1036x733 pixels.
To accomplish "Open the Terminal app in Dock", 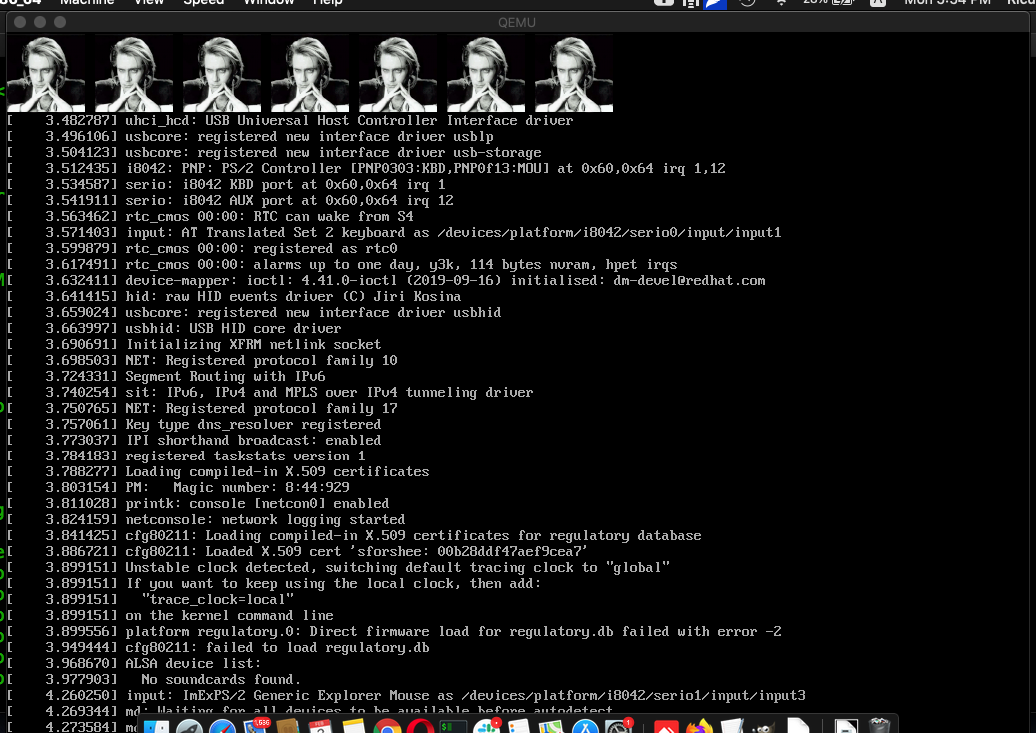I will [x=453, y=726].
